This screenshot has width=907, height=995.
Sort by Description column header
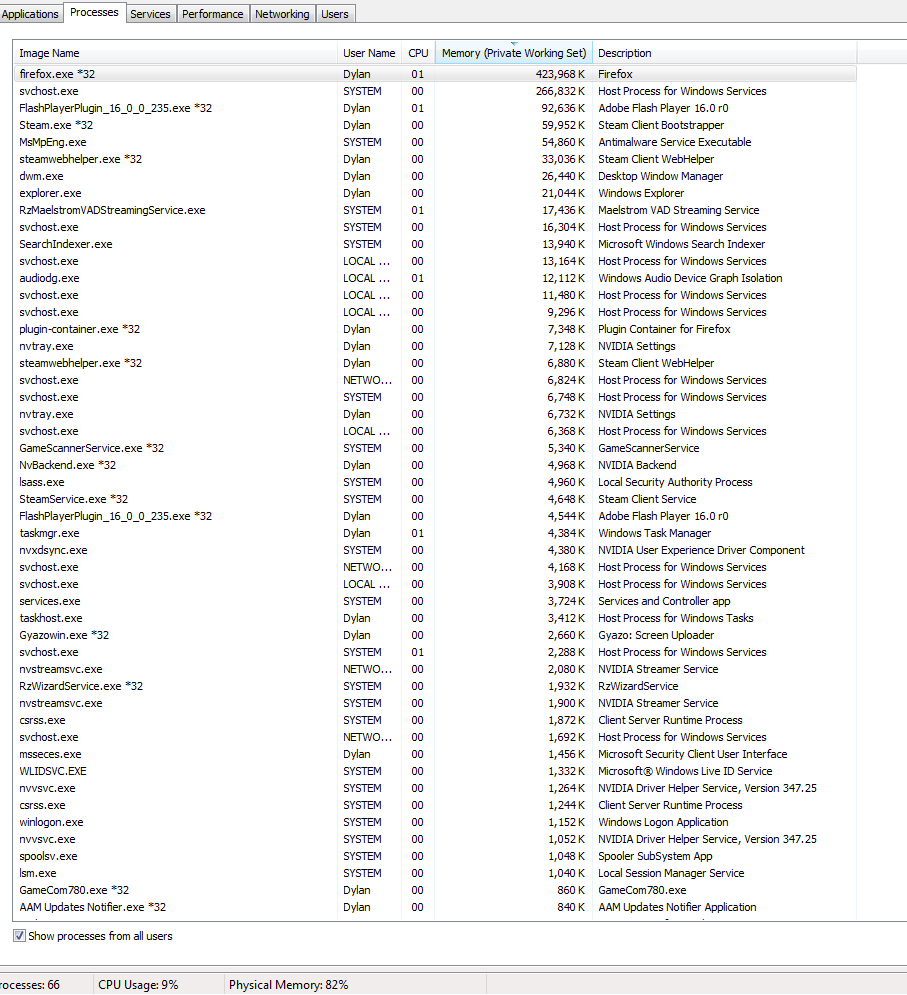(724, 53)
